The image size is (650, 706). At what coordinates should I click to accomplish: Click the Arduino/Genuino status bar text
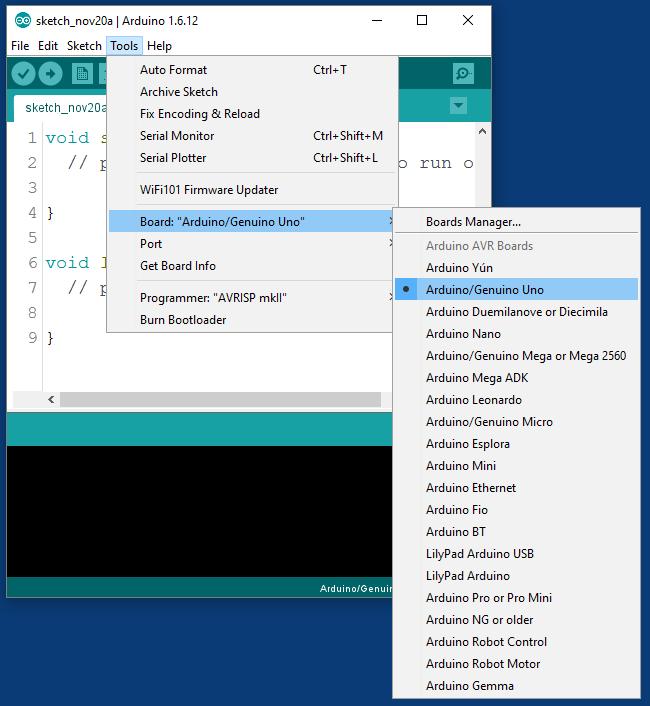point(356,588)
